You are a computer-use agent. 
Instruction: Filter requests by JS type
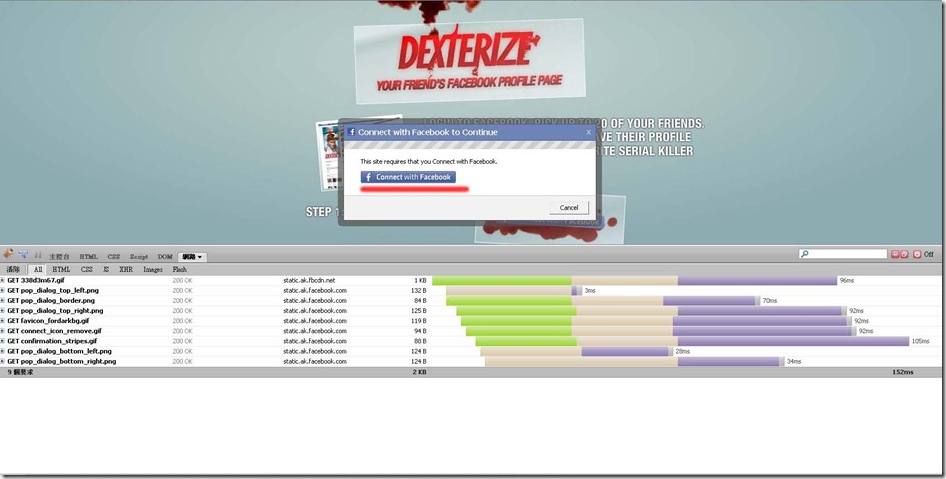[106, 270]
